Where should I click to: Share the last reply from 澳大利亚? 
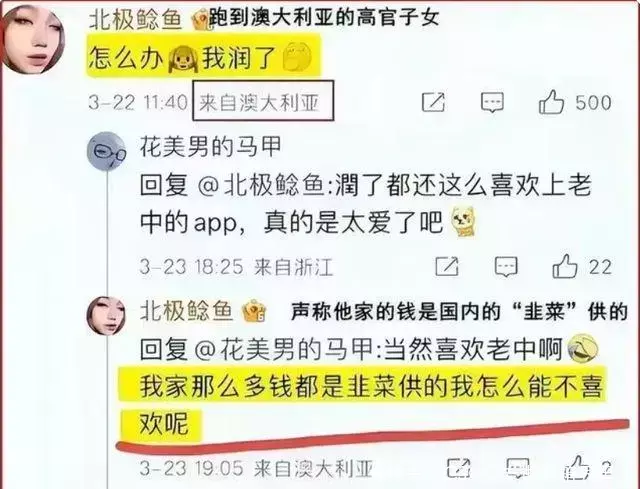click(x=458, y=468)
